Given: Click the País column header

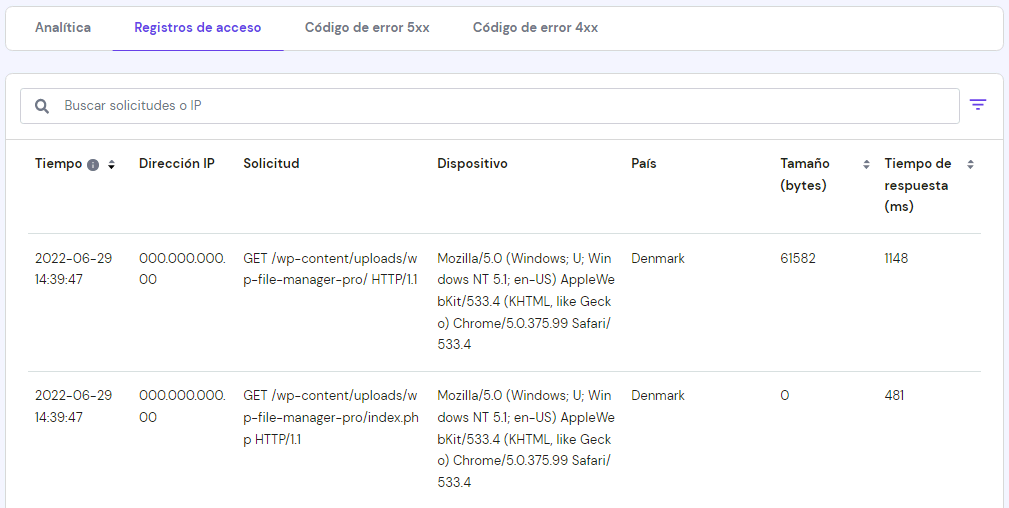Looking at the screenshot, I should click(x=644, y=164).
